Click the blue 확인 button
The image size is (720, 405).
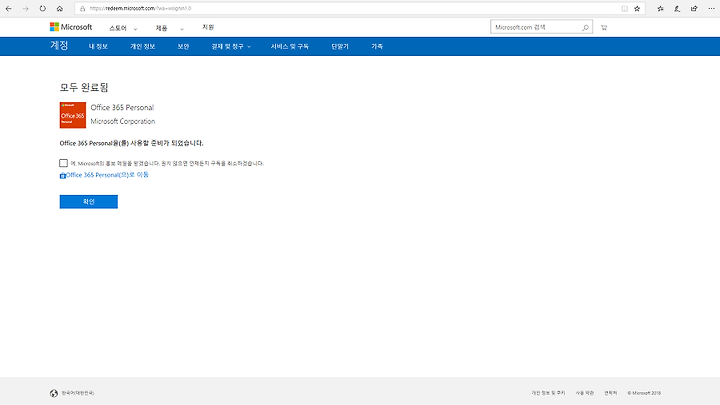(89, 202)
